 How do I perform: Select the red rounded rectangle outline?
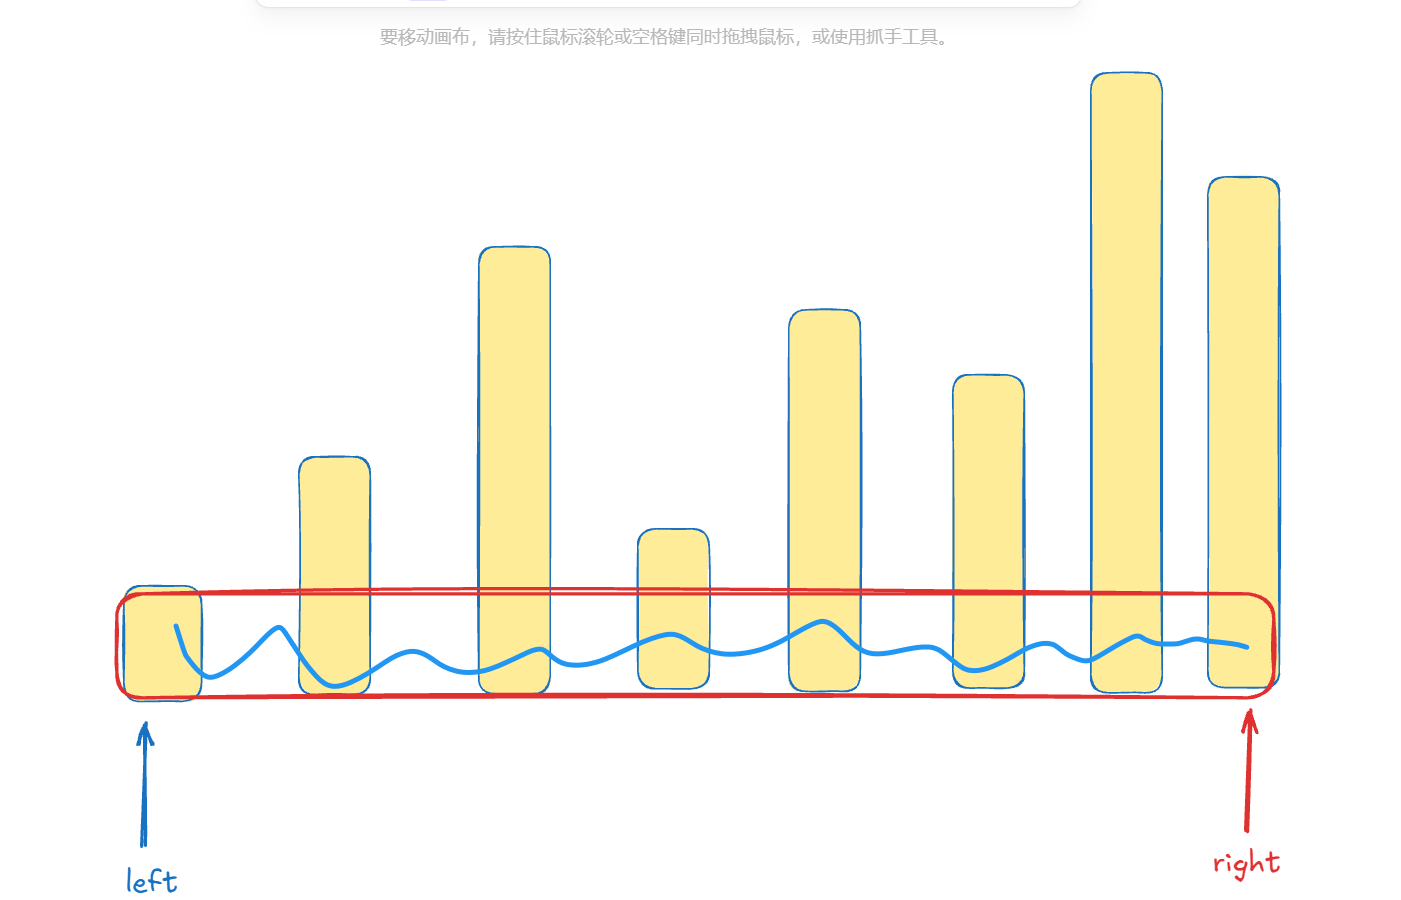click(x=696, y=644)
